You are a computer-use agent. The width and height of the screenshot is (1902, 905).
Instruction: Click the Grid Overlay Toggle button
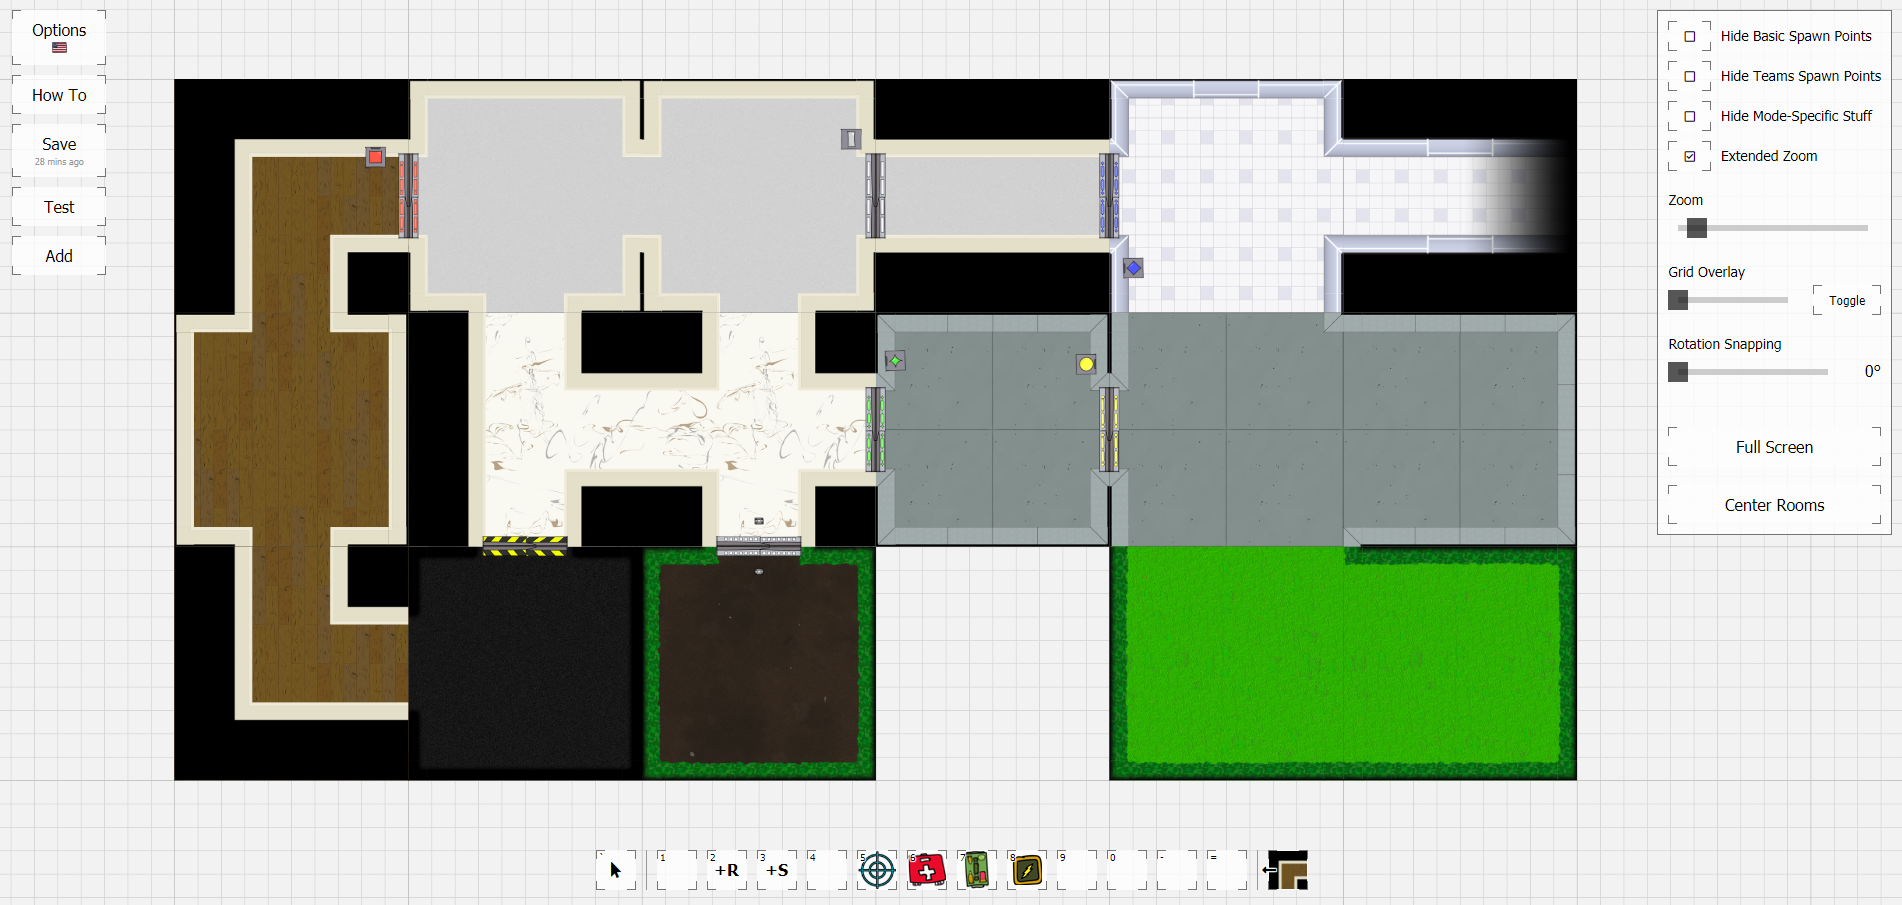(1847, 300)
